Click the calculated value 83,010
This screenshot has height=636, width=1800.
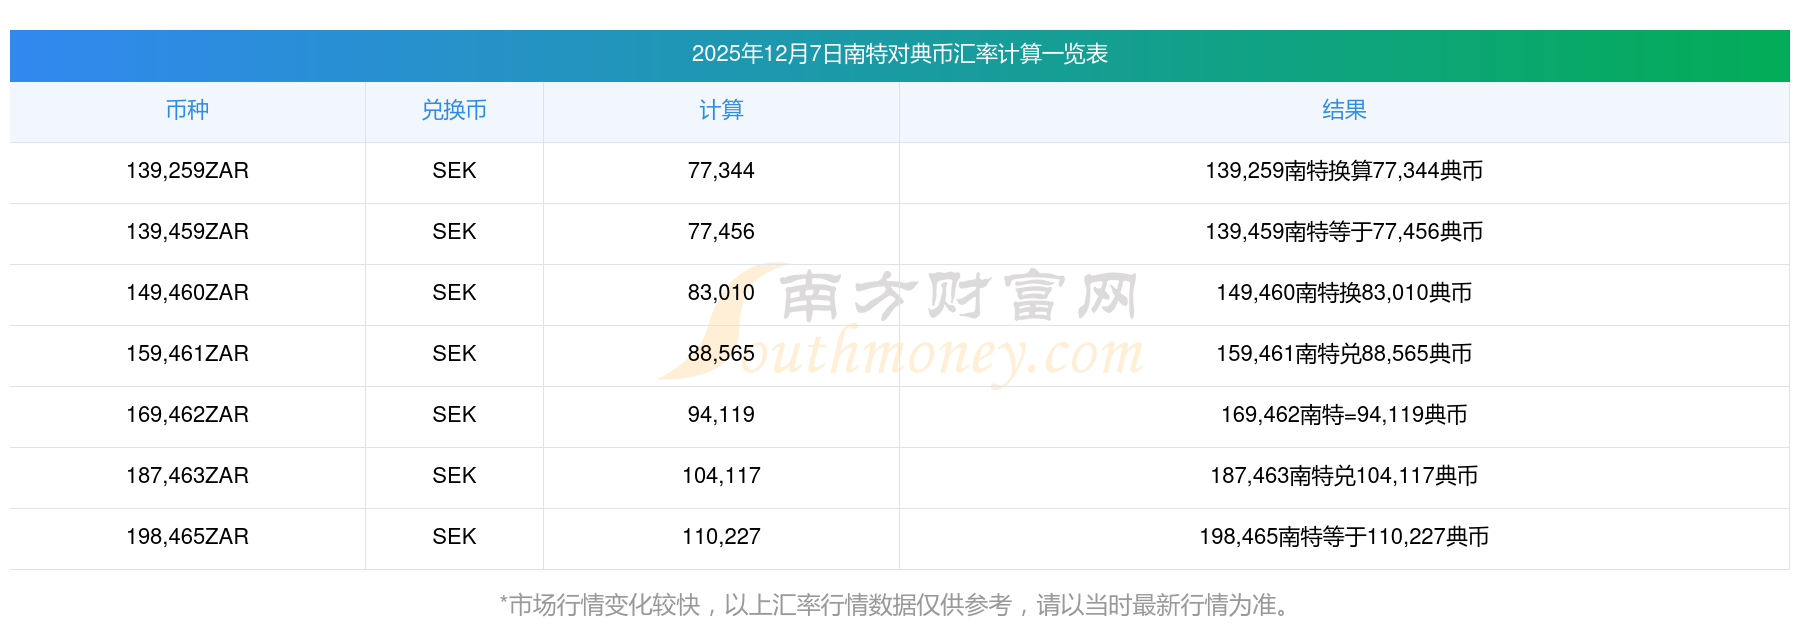721,293
